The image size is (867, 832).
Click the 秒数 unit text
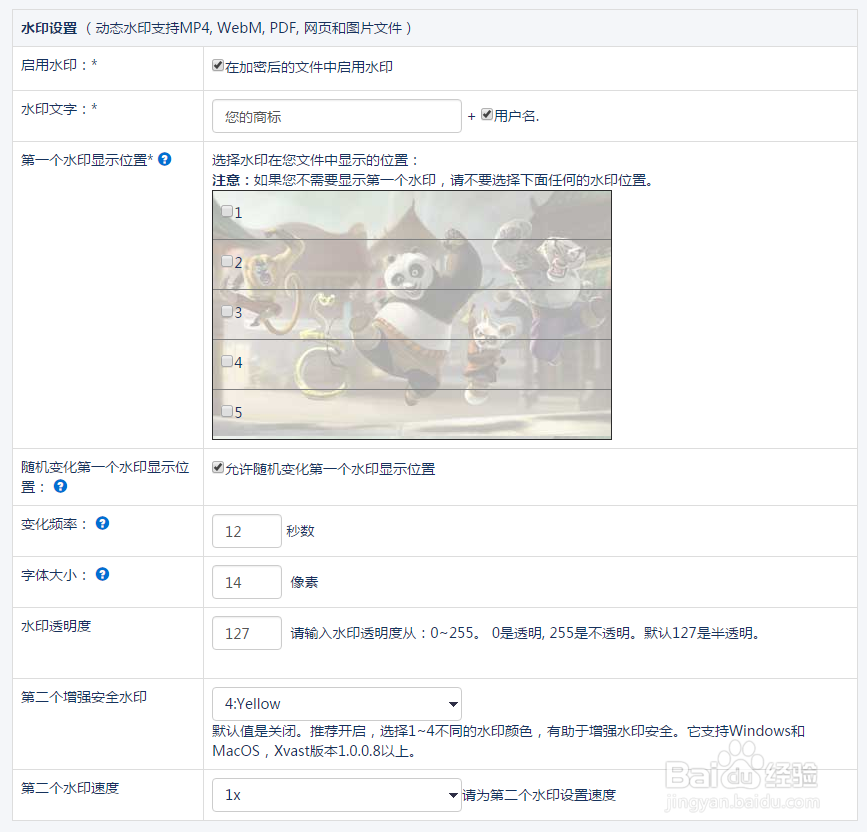click(x=300, y=531)
